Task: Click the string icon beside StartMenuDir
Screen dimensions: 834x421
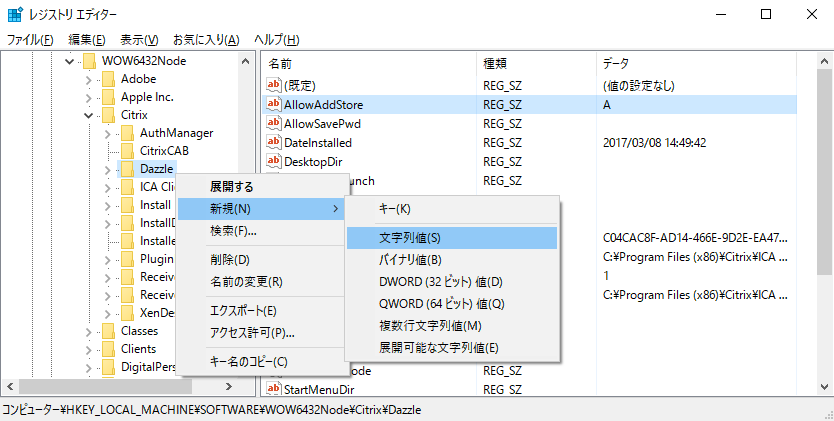Action: (x=273, y=389)
